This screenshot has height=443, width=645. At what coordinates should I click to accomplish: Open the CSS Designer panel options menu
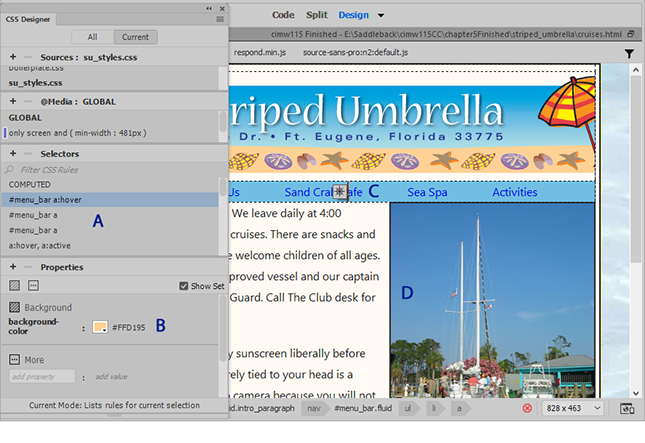tap(218, 18)
